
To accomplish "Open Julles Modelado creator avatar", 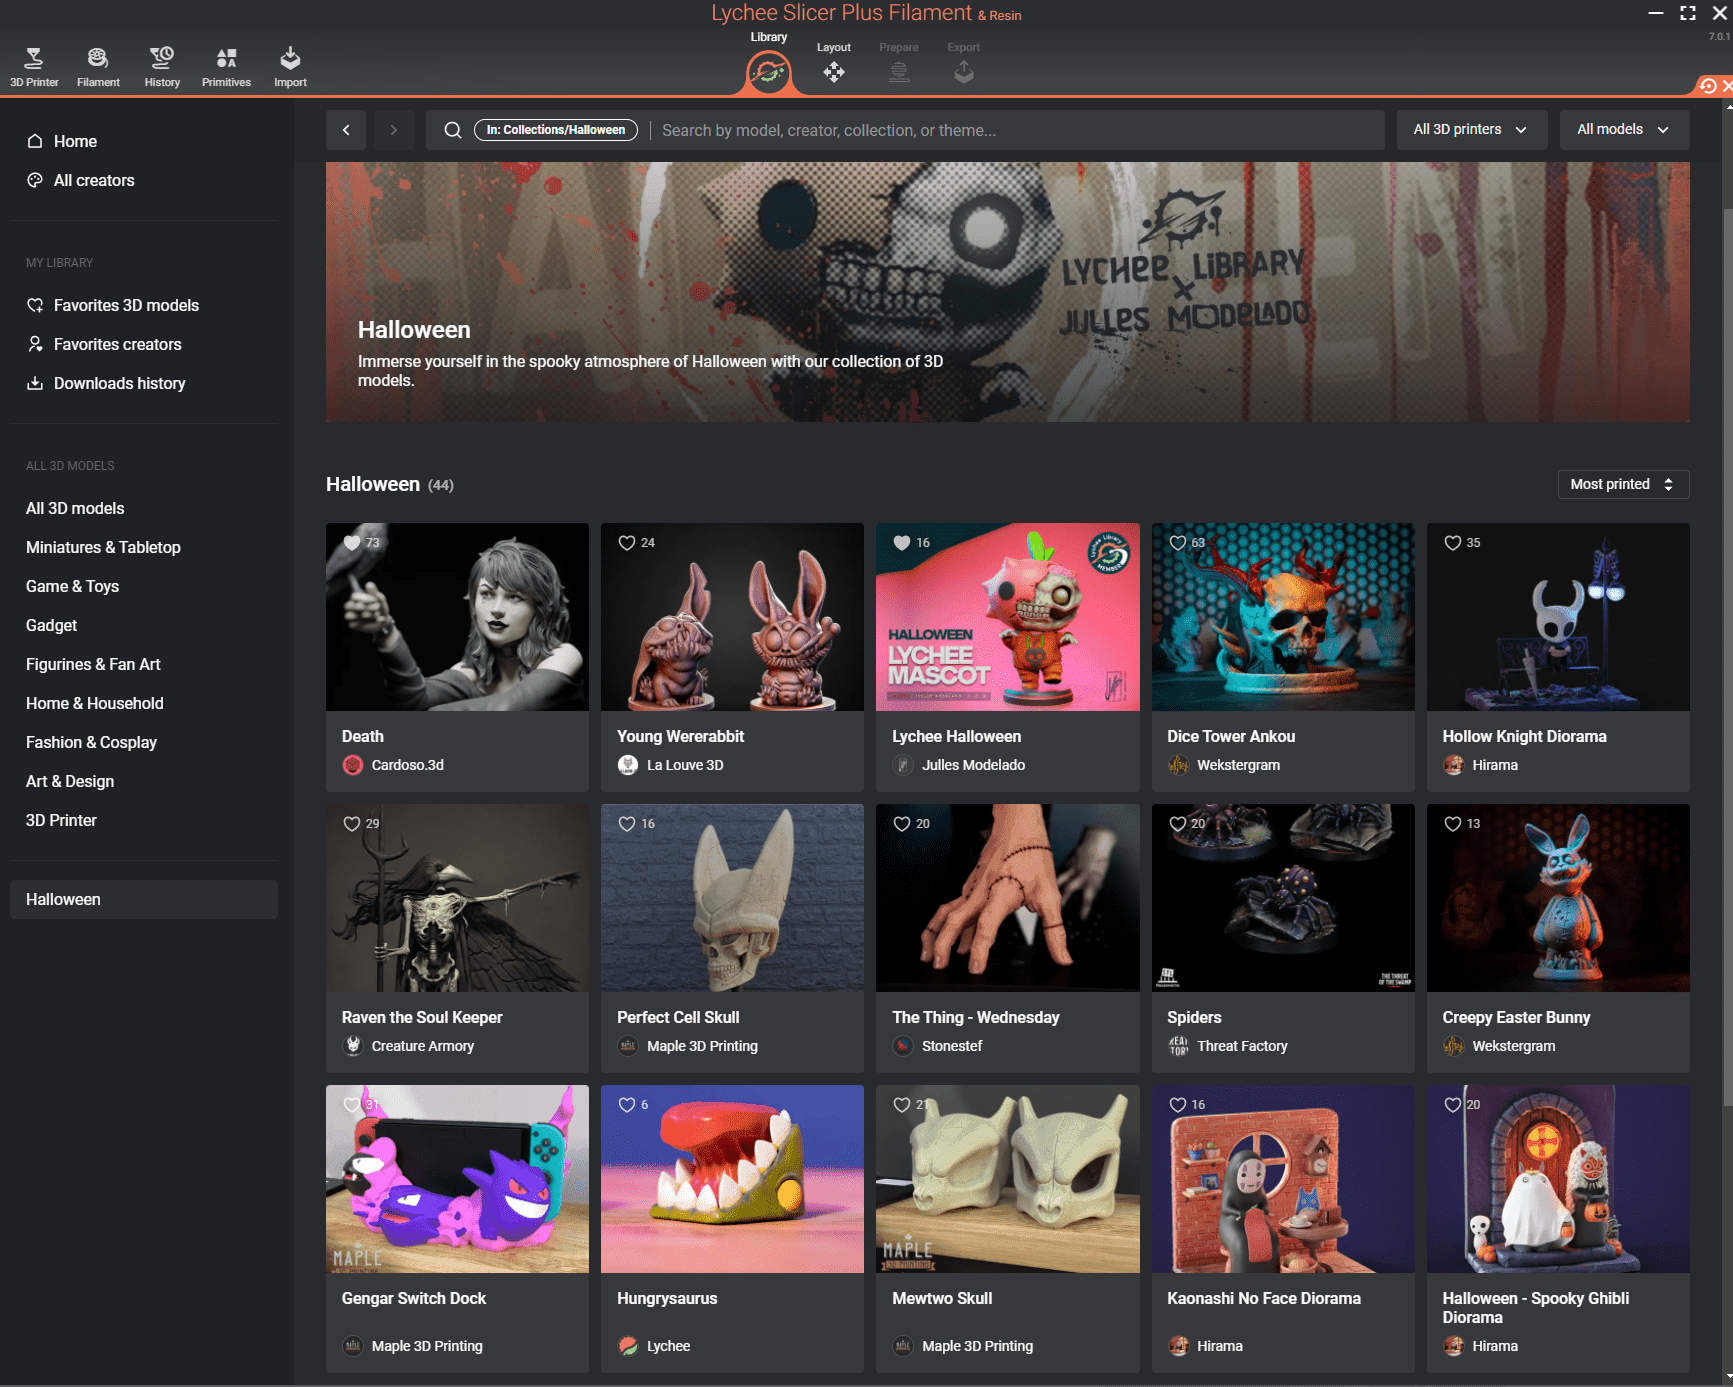I will (x=903, y=765).
